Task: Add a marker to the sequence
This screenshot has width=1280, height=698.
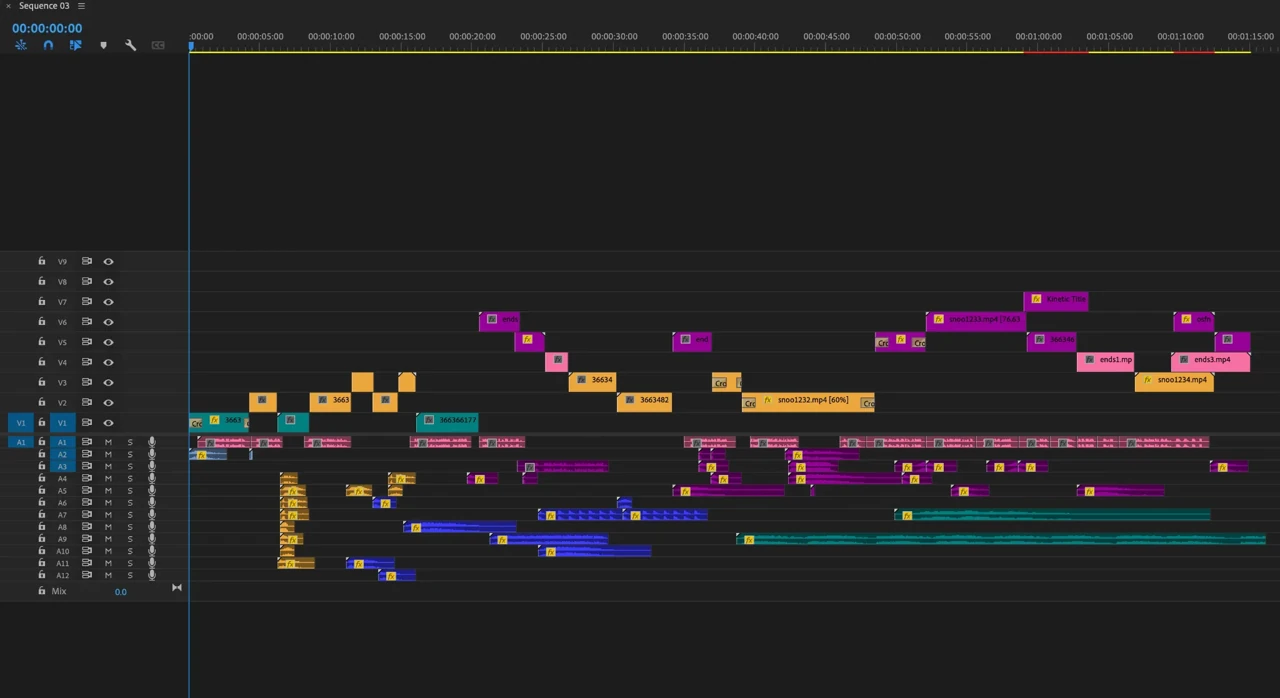Action: 103,45
